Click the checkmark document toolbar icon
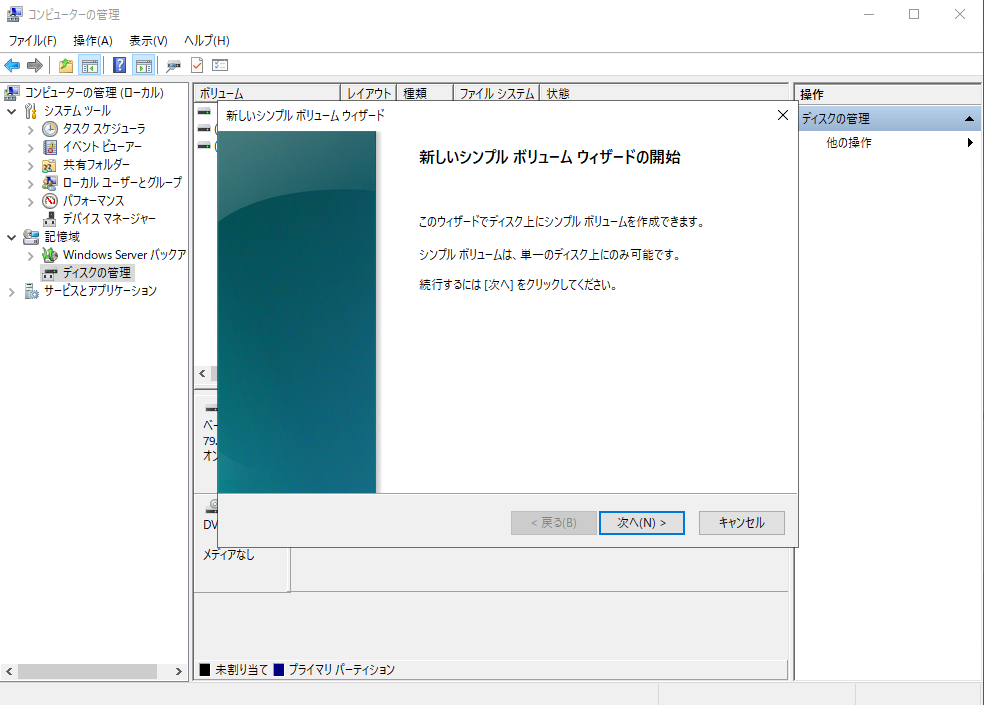Viewport: 984px width, 705px height. [x=197, y=66]
